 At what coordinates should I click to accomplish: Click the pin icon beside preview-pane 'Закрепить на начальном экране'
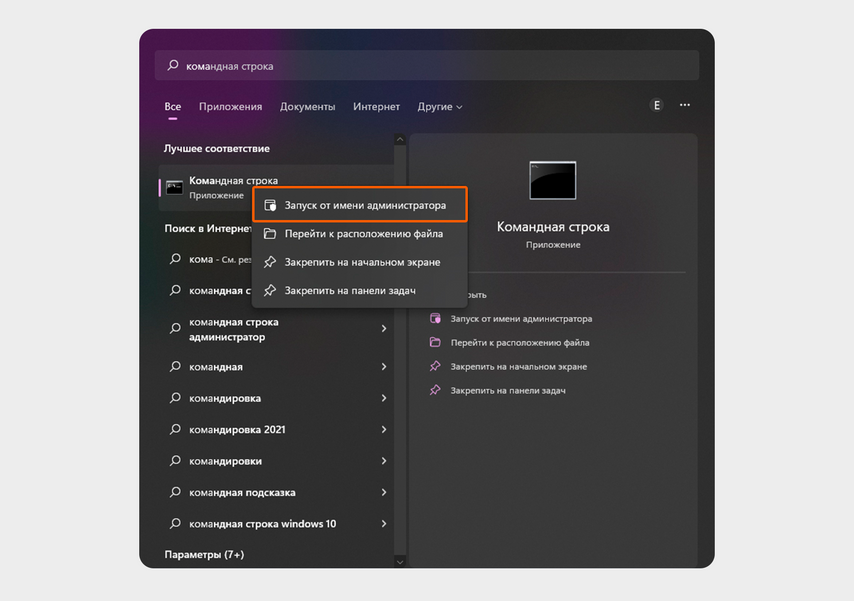click(x=435, y=366)
